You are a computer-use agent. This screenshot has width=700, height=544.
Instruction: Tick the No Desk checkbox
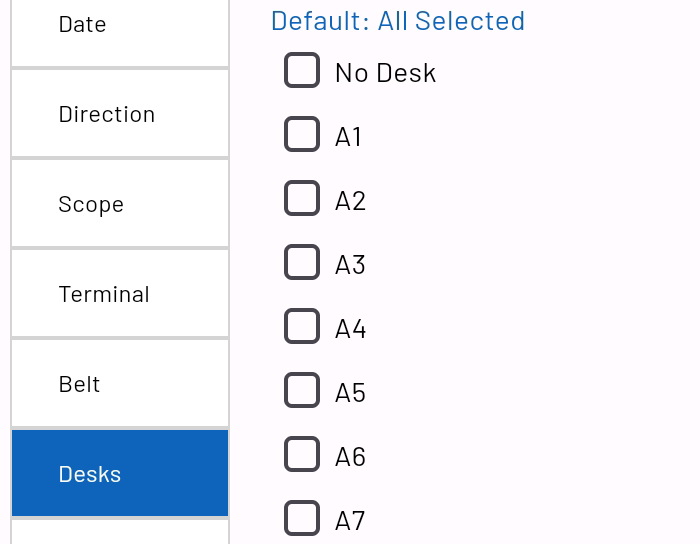click(x=302, y=71)
